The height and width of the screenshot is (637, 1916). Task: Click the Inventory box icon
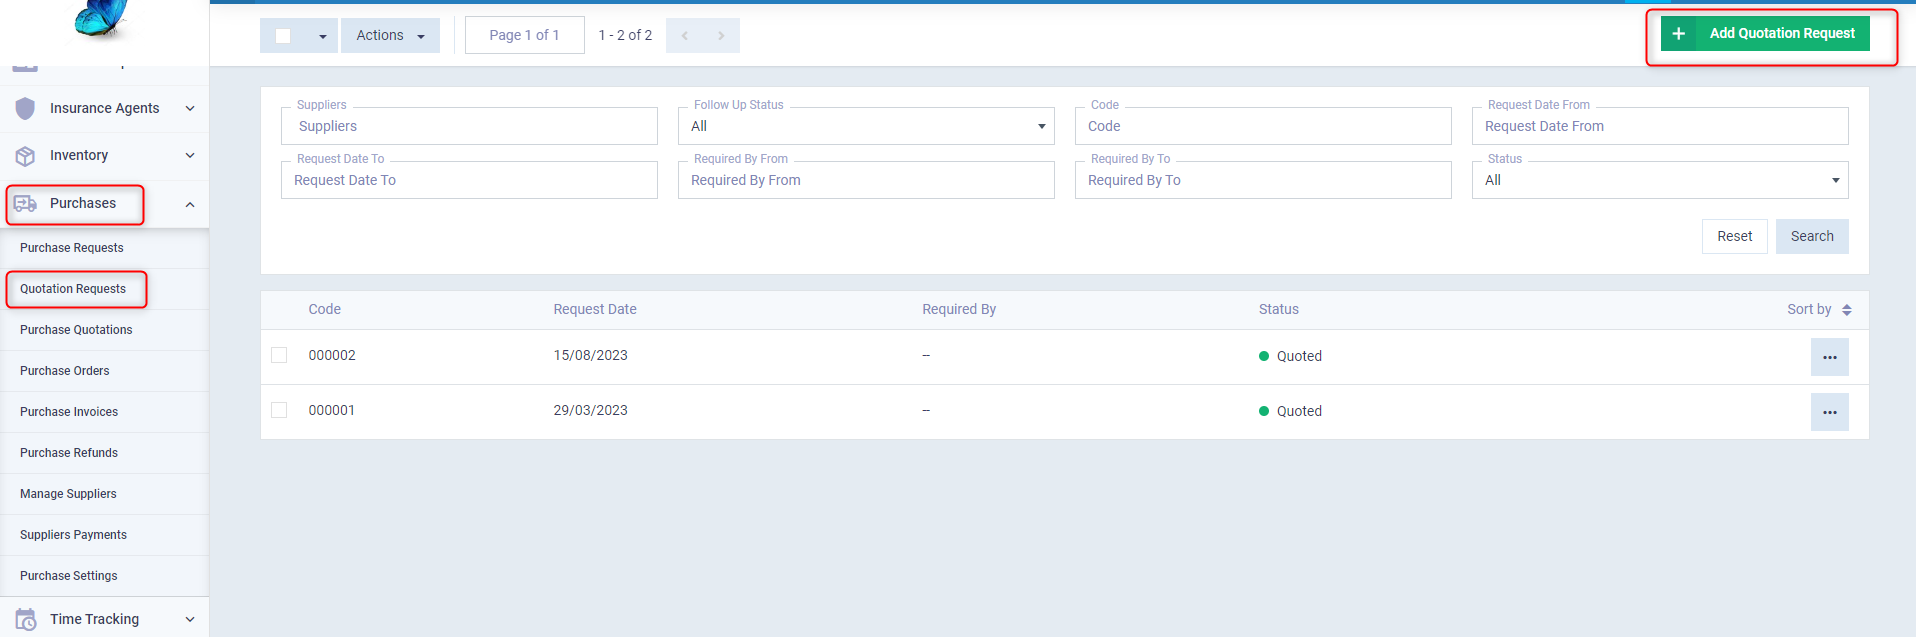click(x=25, y=156)
